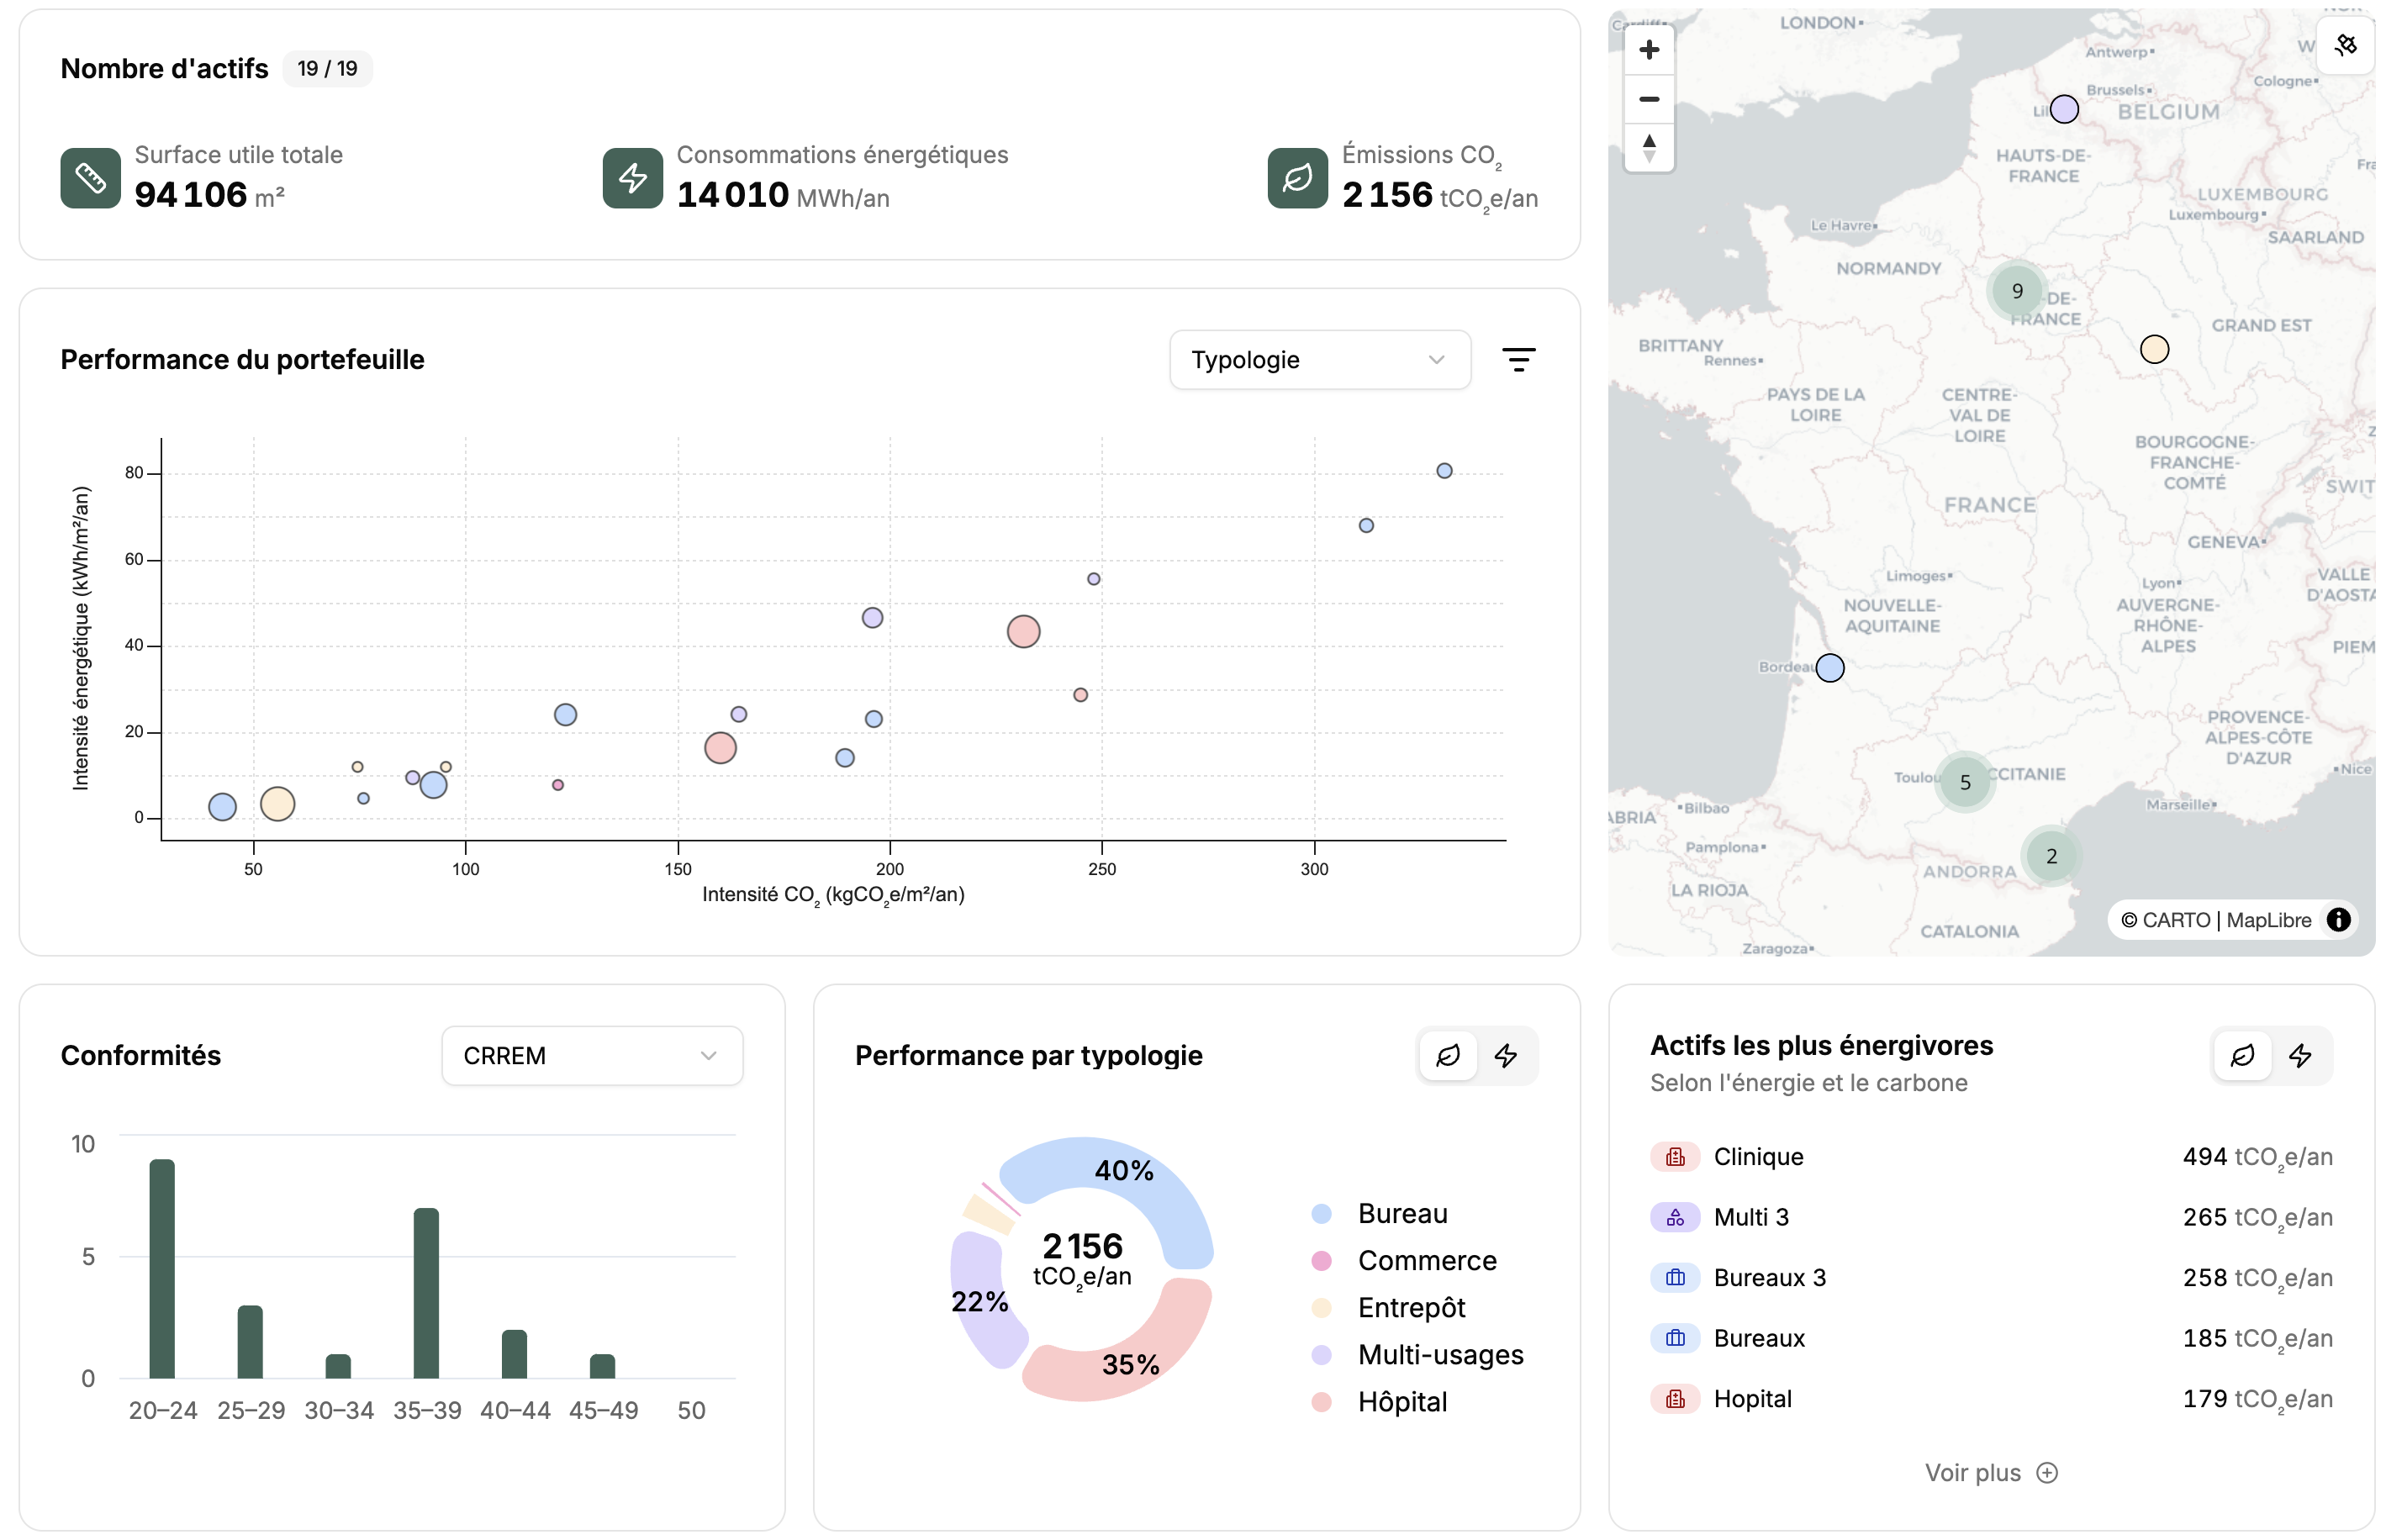Click the Clinique asset icon
The image size is (2386, 1540).
(x=1674, y=1157)
